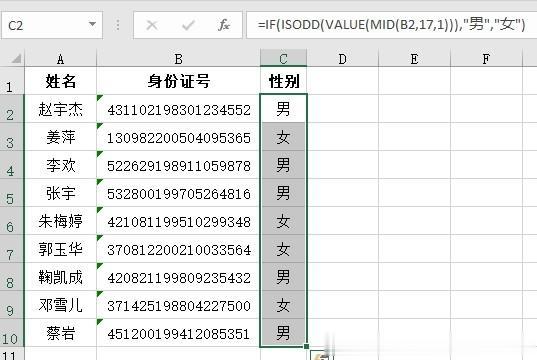Select column B header
The image size is (537, 360).
(x=178, y=59)
